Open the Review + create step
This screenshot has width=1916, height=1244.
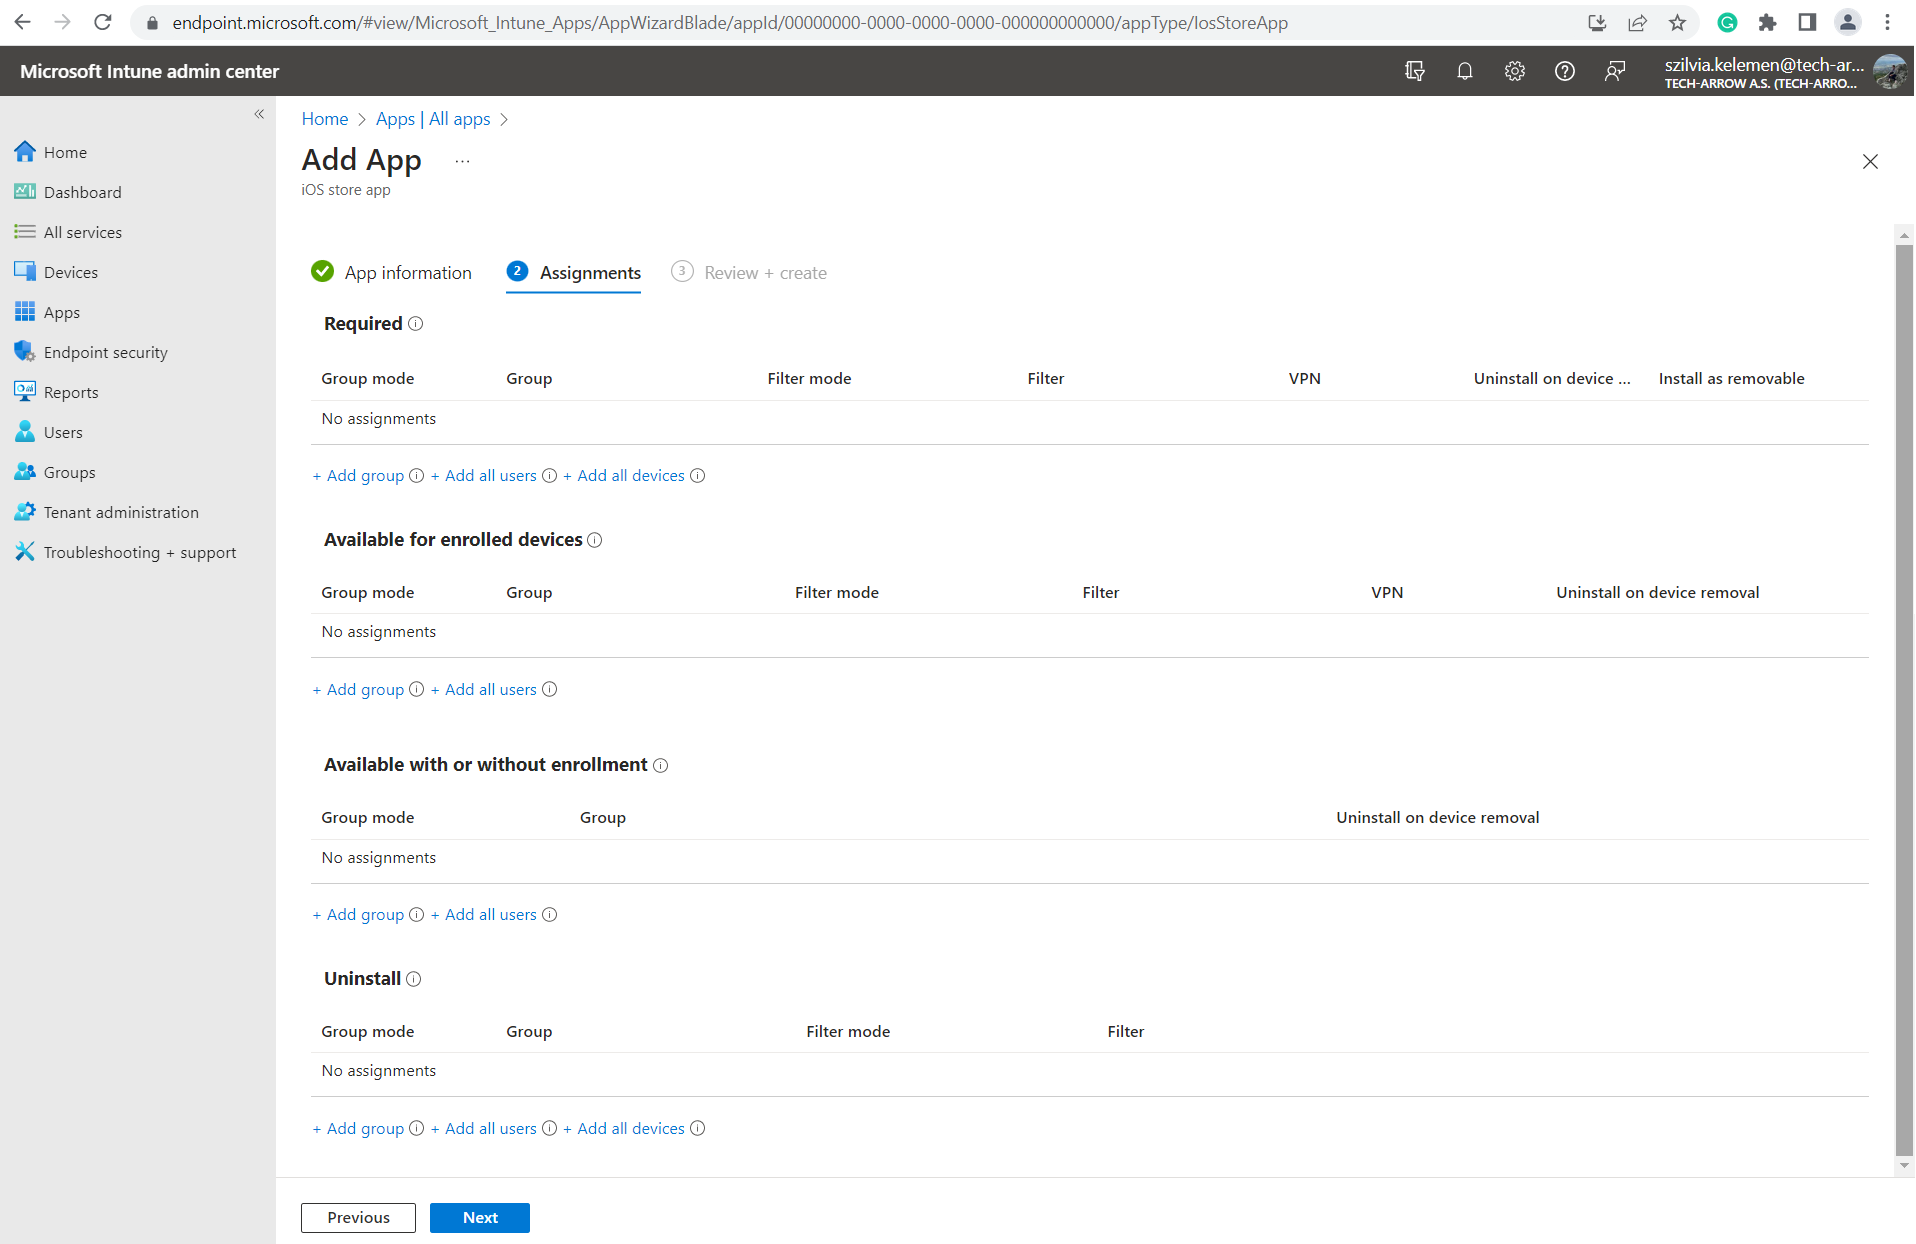point(765,273)
